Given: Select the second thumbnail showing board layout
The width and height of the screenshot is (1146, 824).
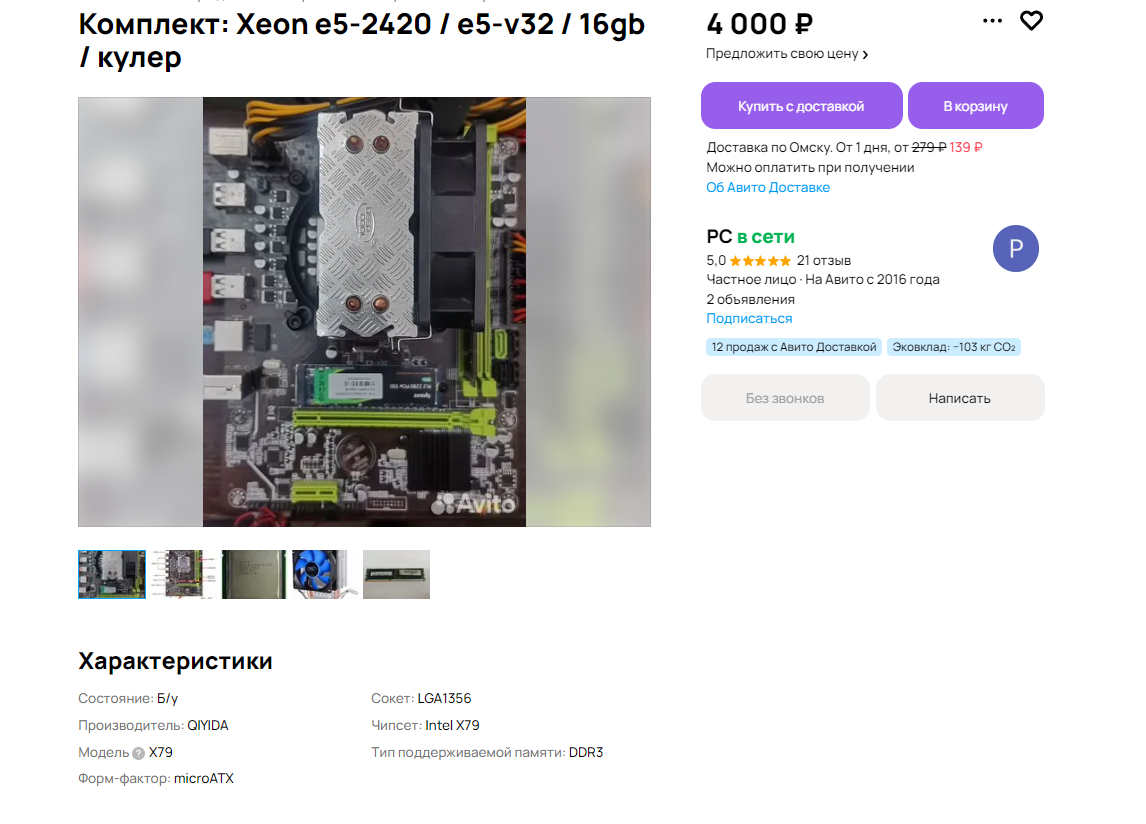Looking at the screenshot, I should pyautogui.click(x=183, y=575).
